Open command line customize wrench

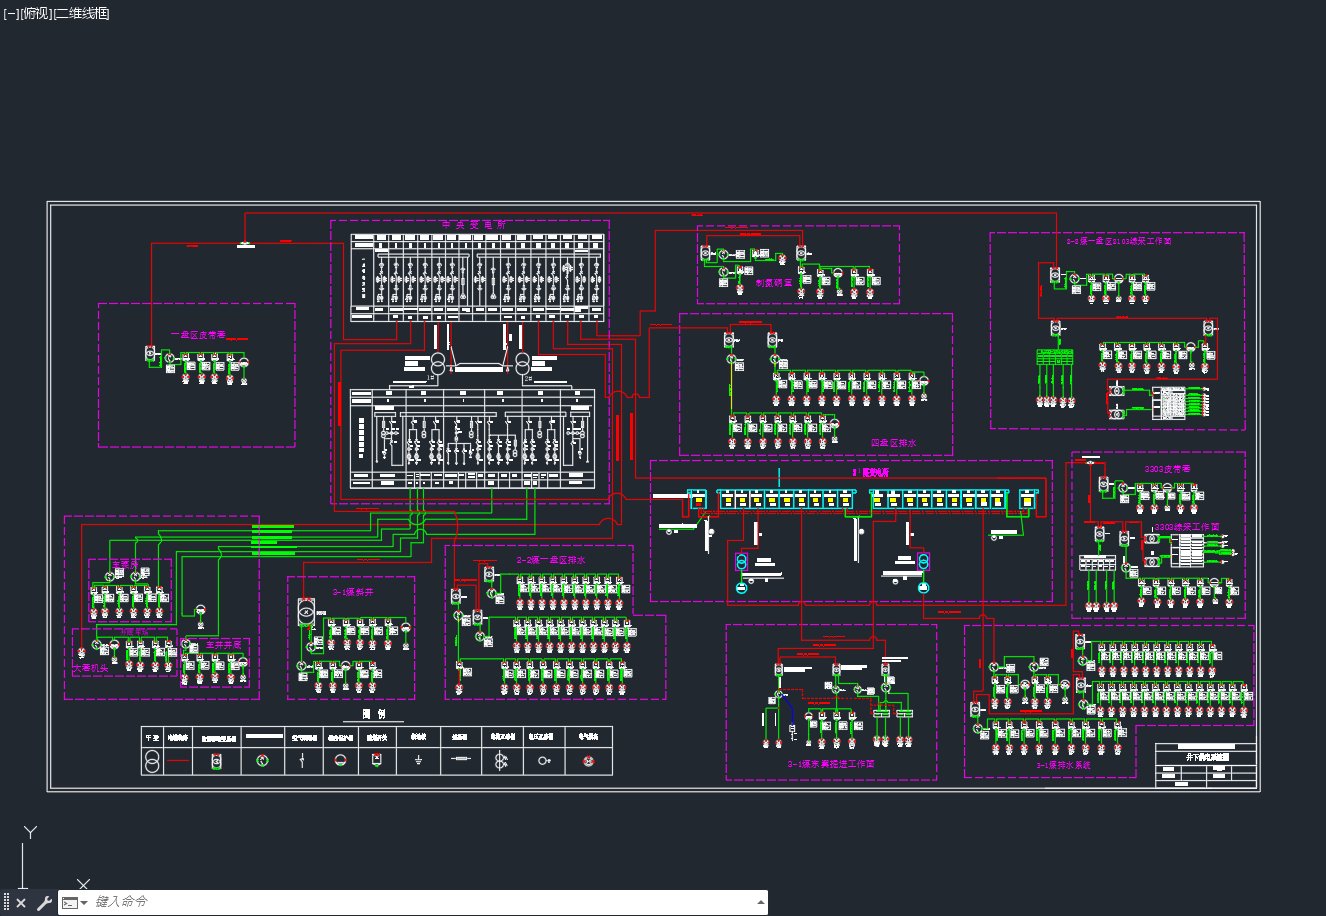click(44, 903)
